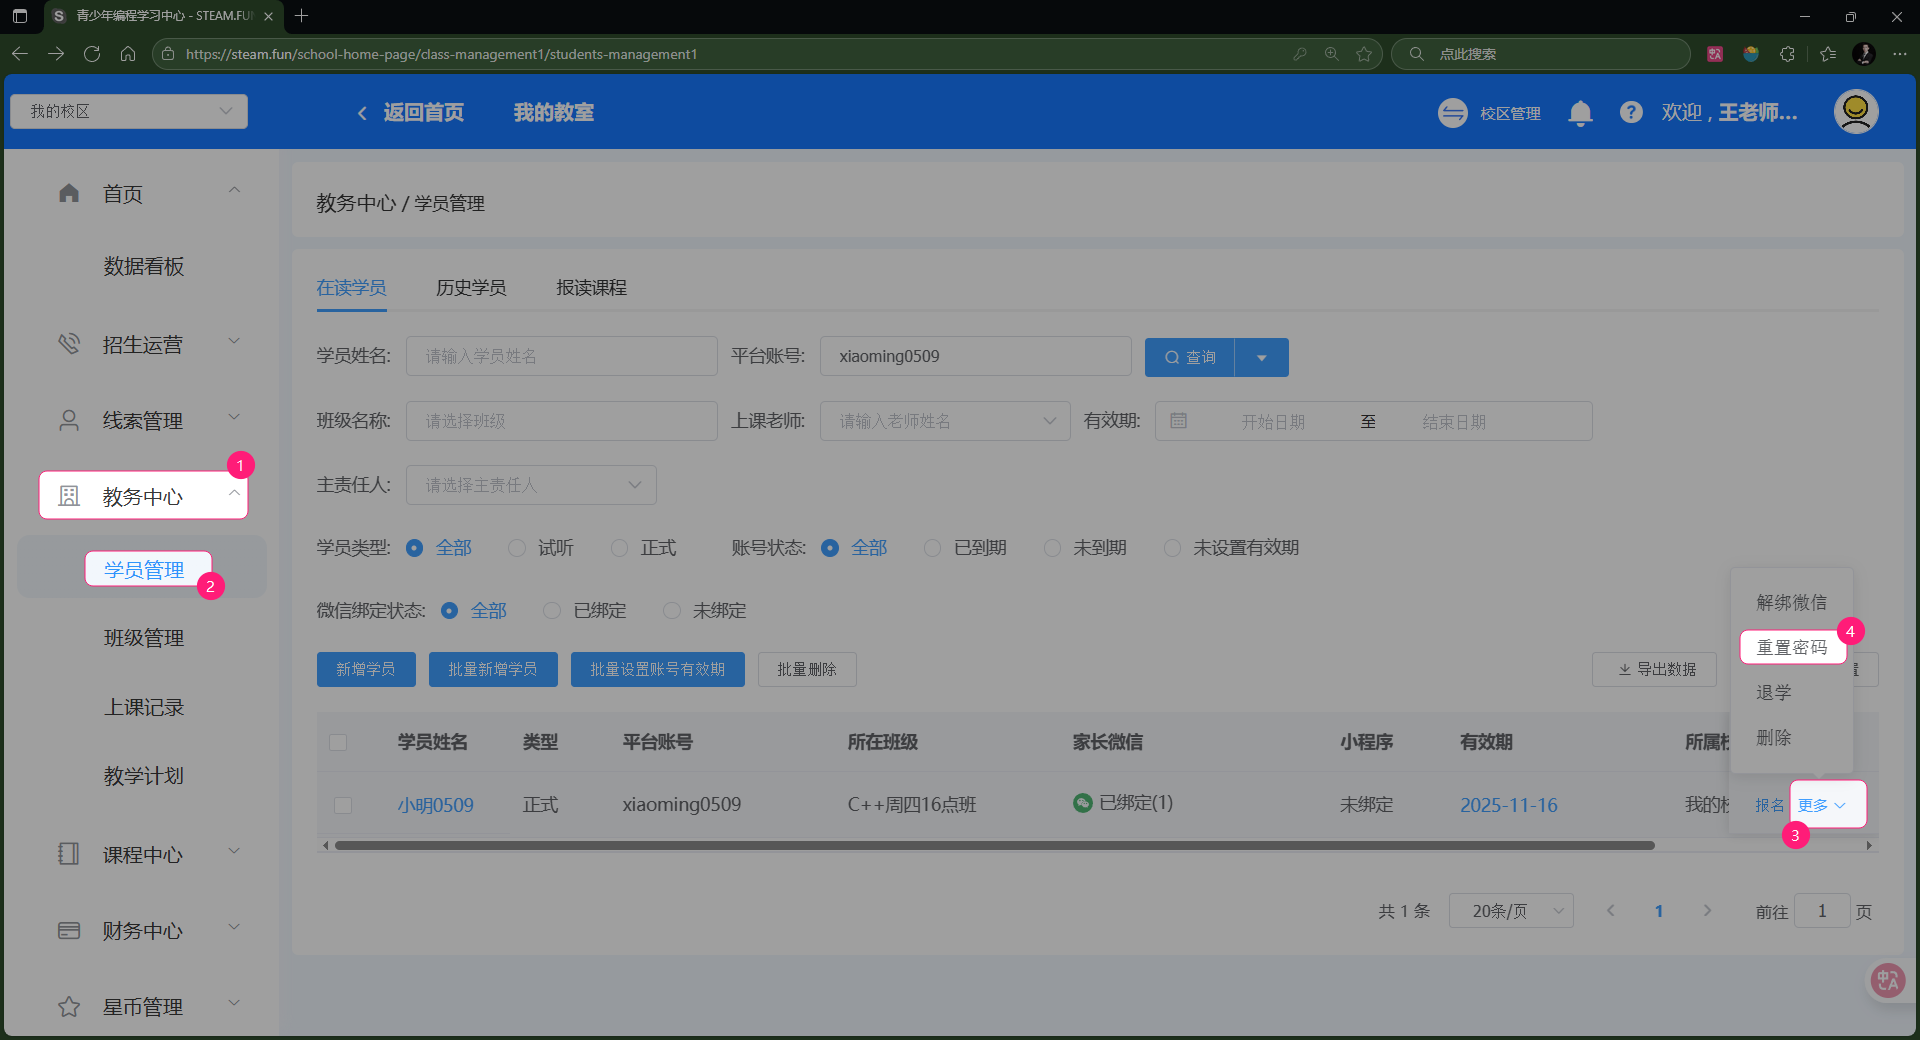Open the 我的校区 campus dropdown
Screen dimensions: 1920x1040
point(129,111)
